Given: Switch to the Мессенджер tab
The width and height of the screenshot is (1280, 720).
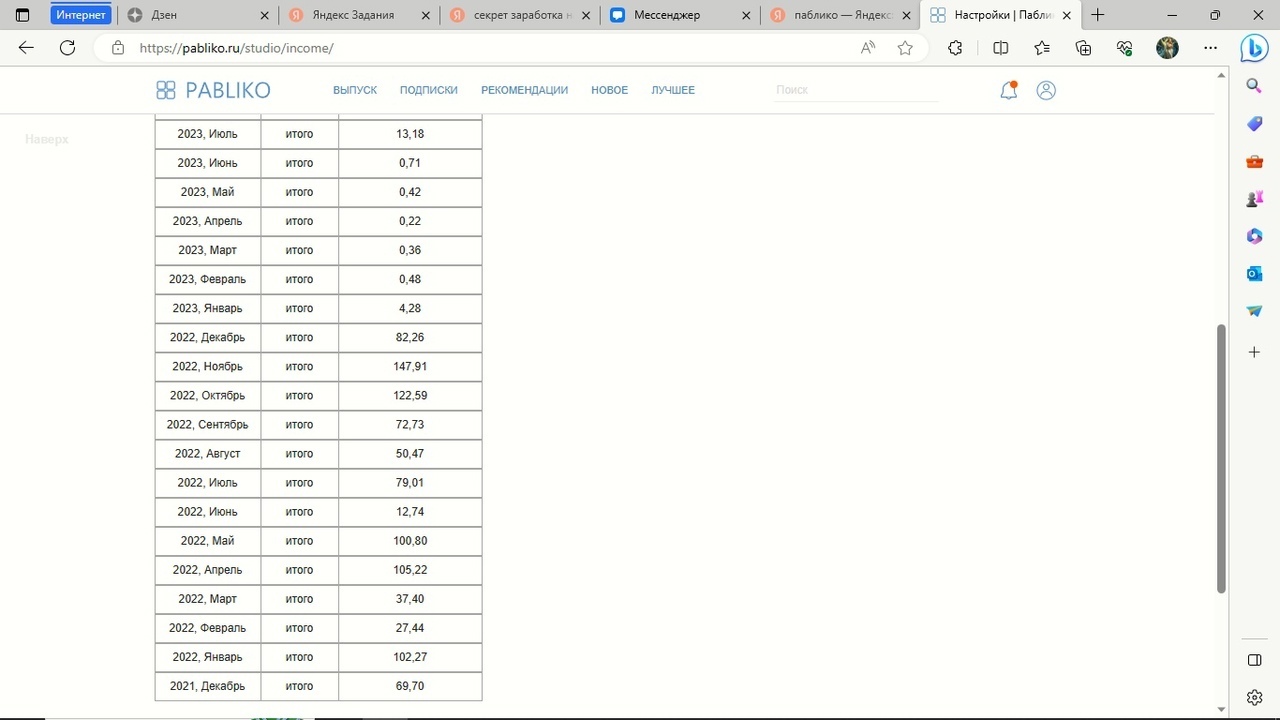Looking at the screenshot, I should point(667,15).
